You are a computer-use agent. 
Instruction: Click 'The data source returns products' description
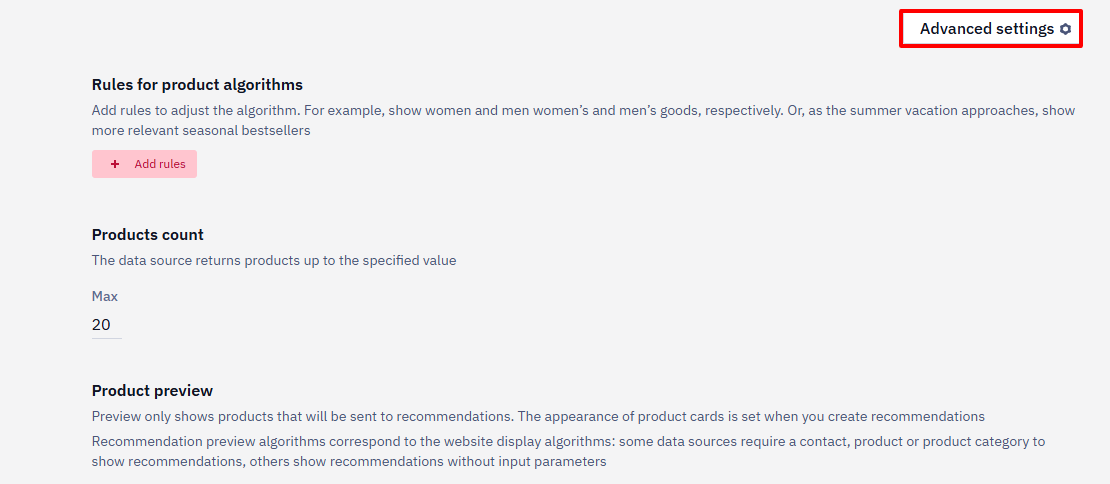[x=183, y=260]
